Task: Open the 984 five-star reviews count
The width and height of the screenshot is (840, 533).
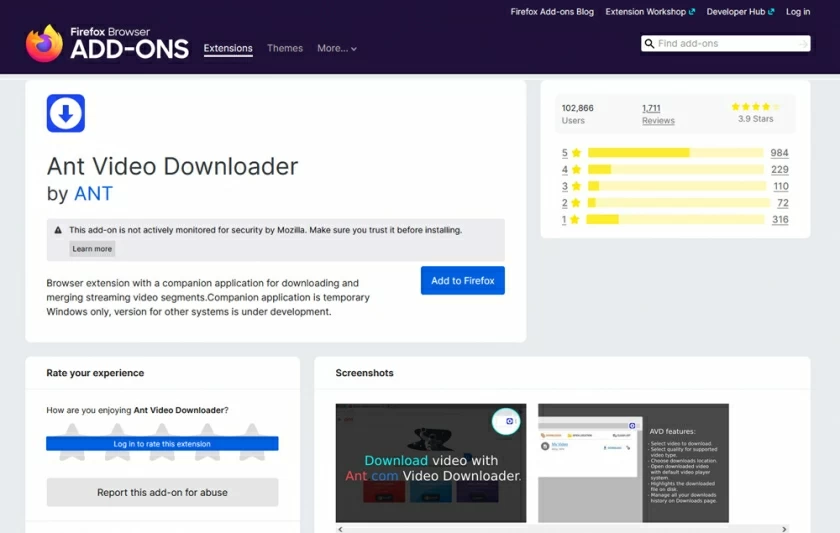Action: click(779, 153)
